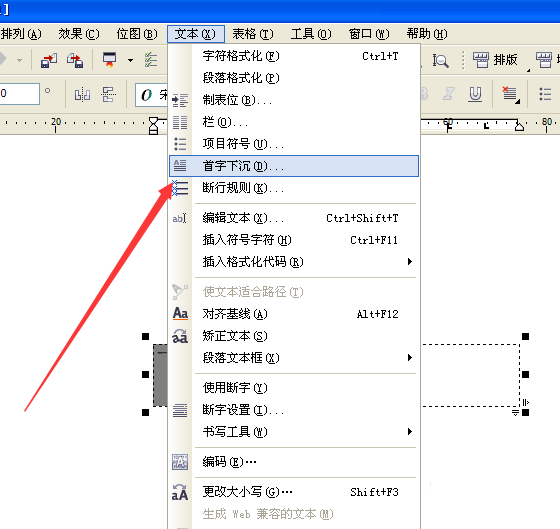Viewport: 560px width, 529px height.
Task: Choose 更改大小写(G)... menu entry
Action: click(294, 492)
